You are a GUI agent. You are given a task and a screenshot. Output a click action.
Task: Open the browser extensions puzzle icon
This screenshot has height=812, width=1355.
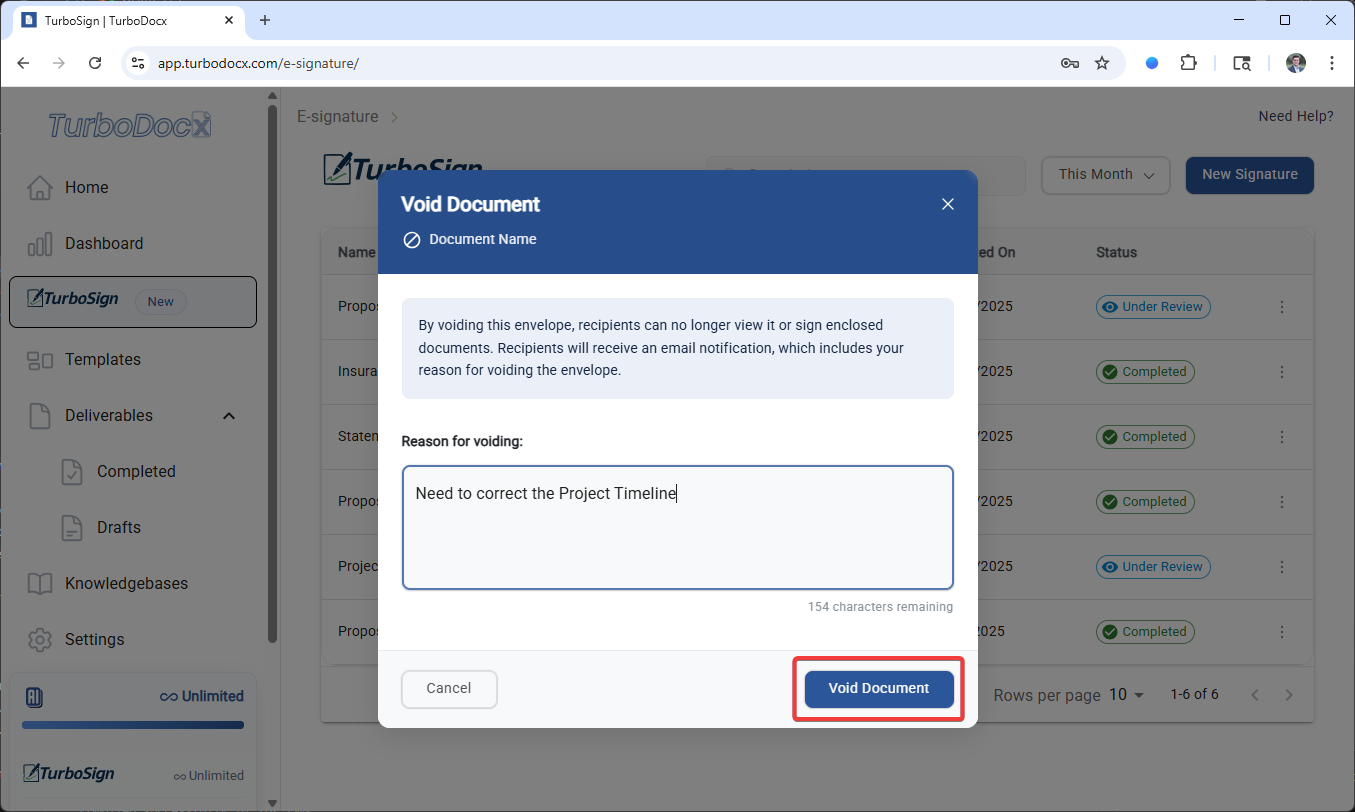point(1188,63)
